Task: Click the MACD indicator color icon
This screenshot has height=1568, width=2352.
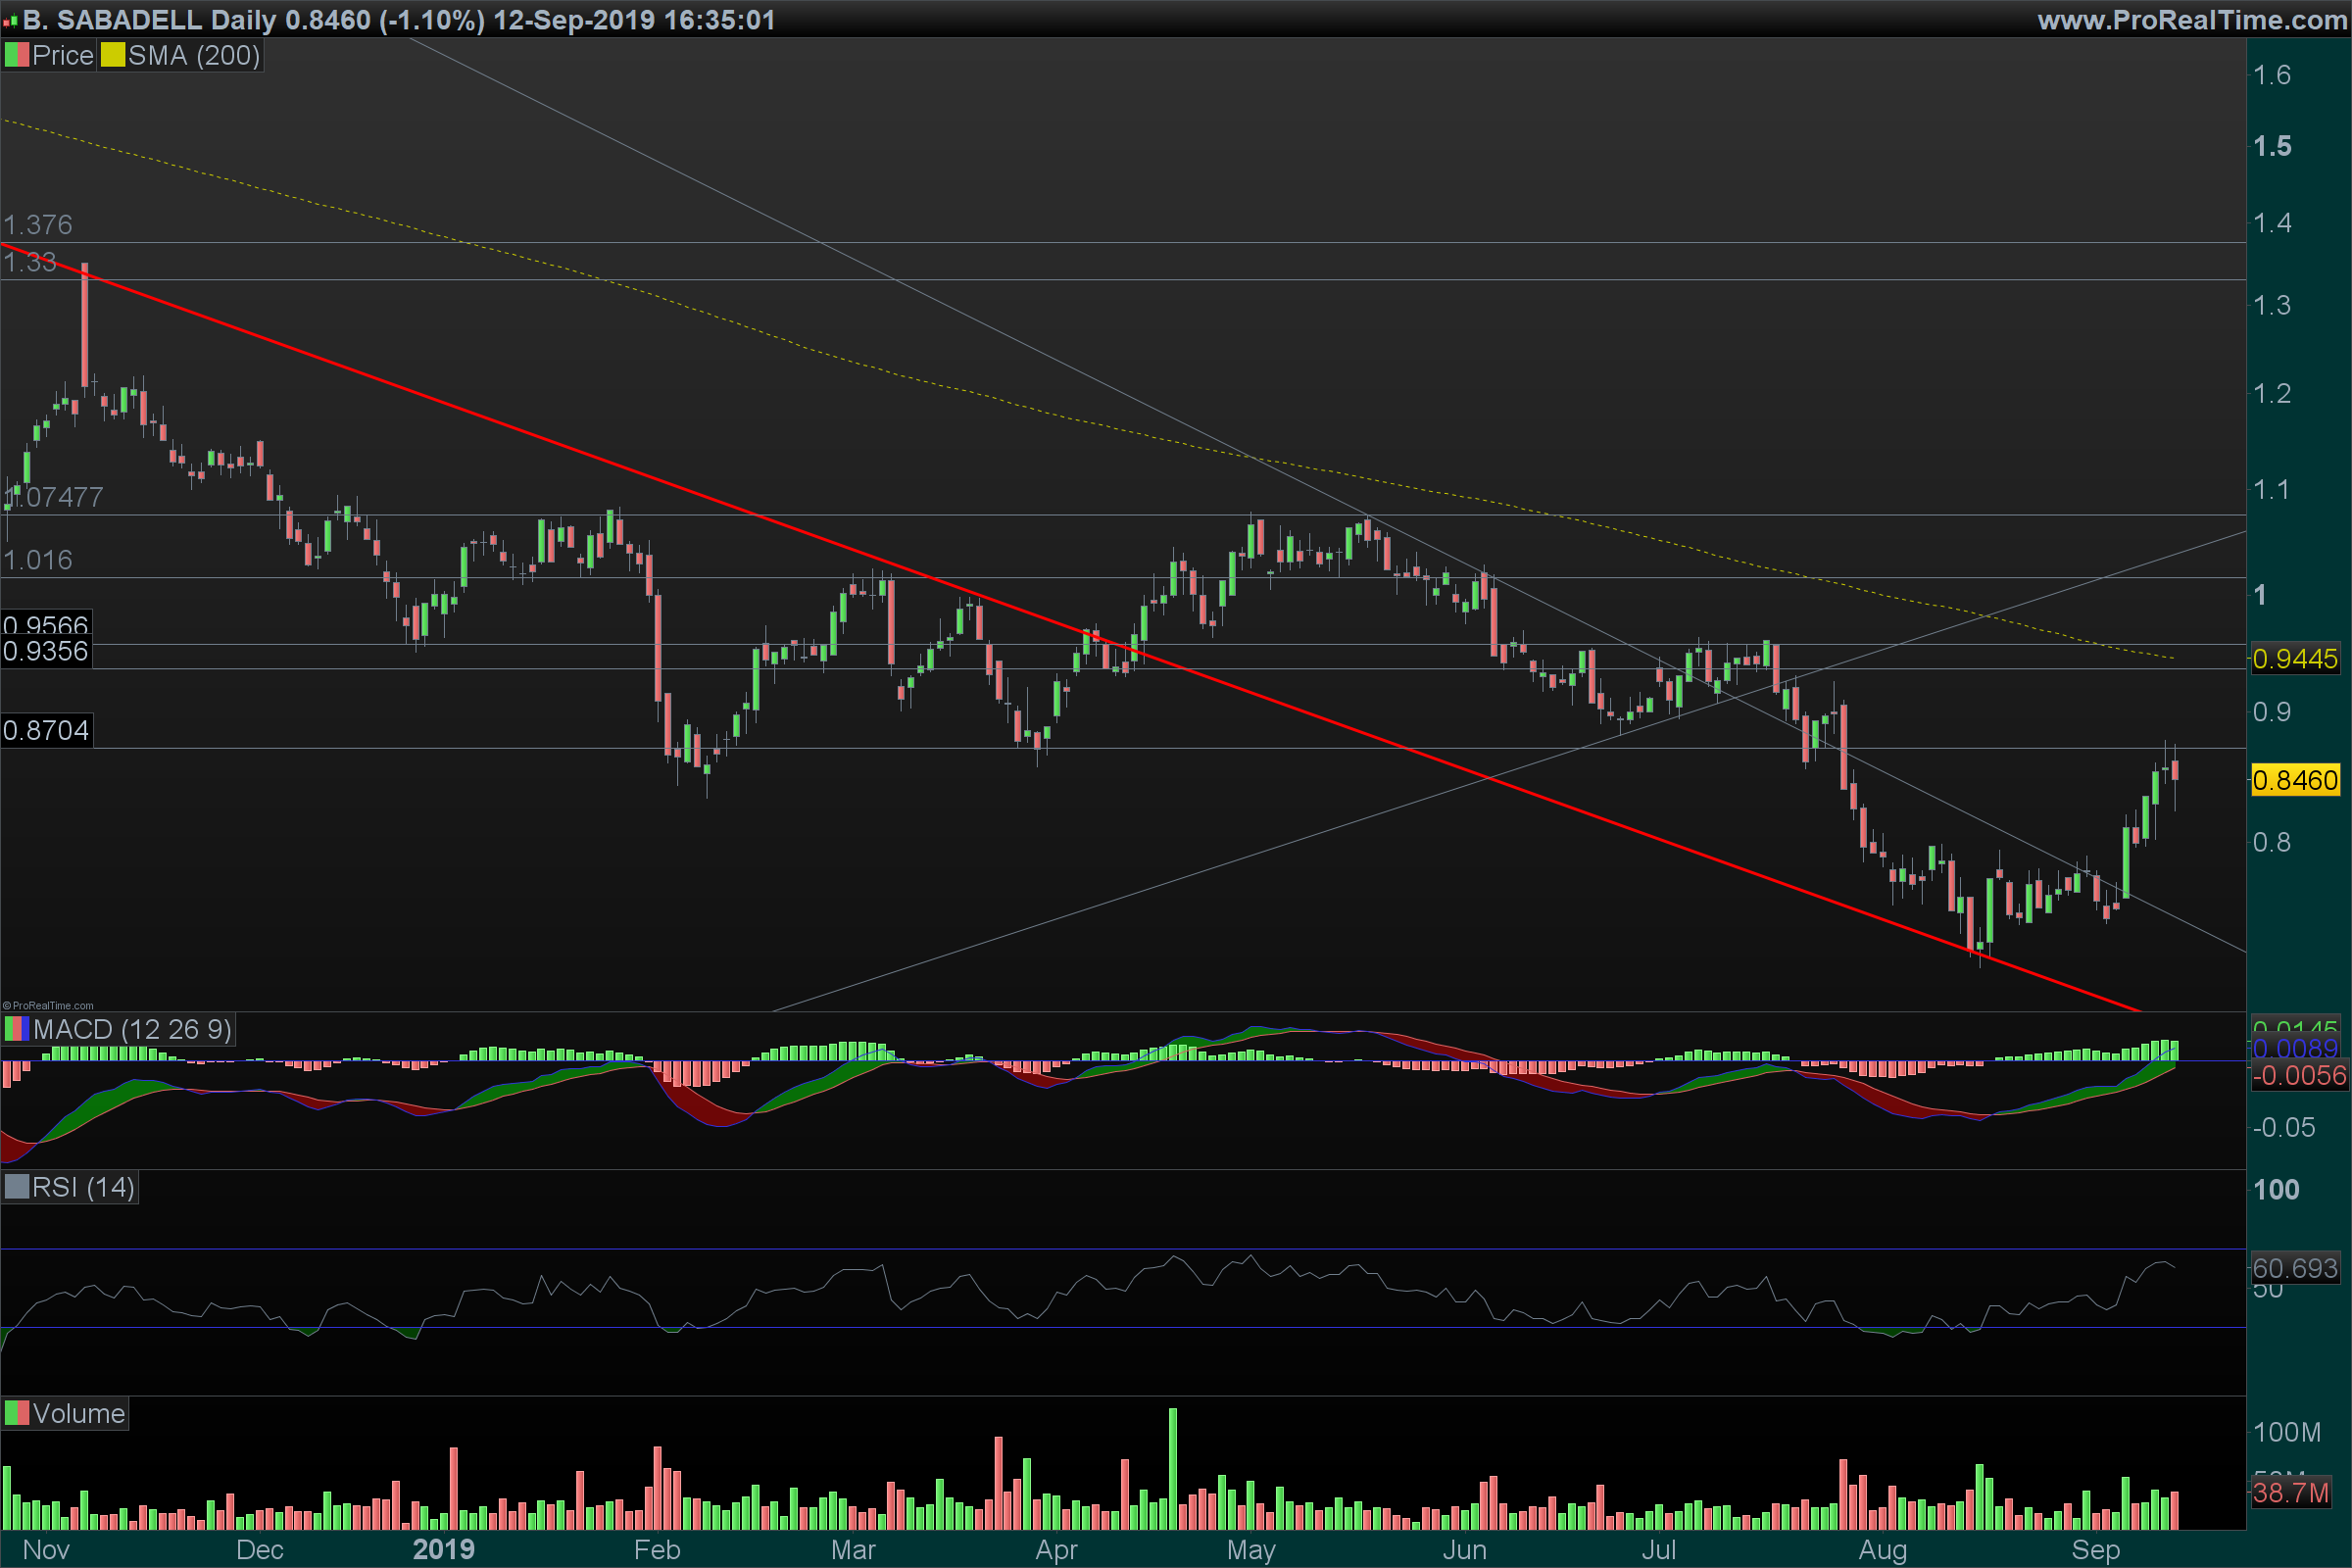Action: coord(17,1029)
